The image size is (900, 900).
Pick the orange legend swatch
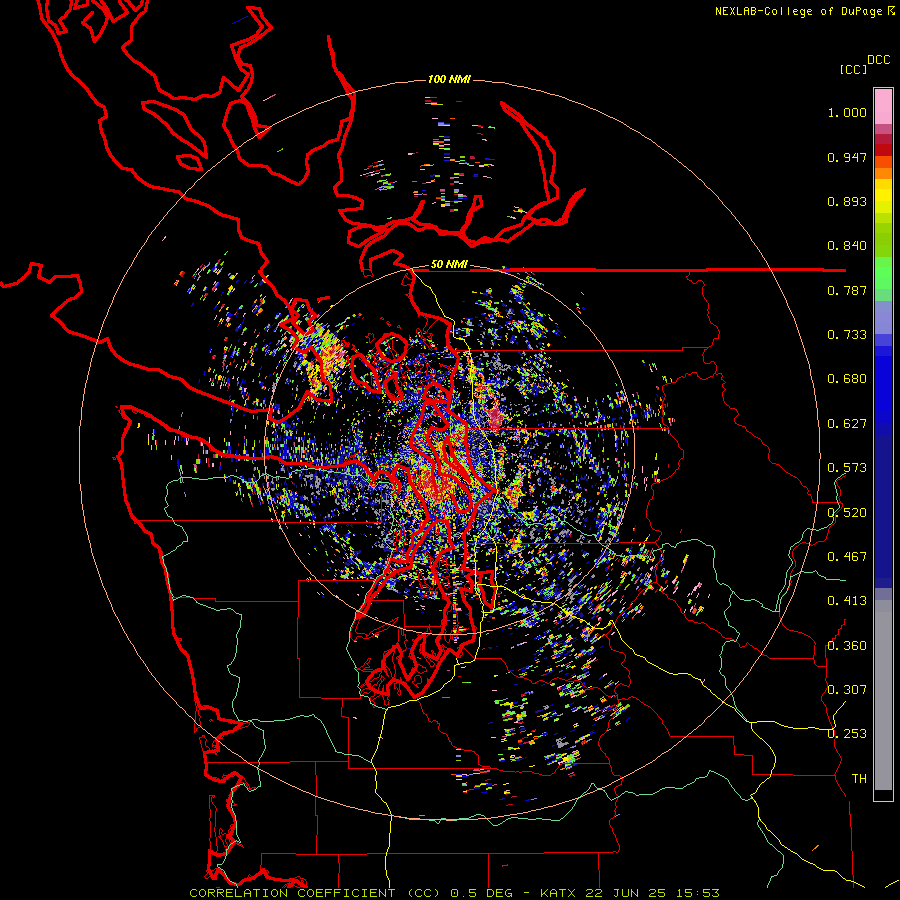tap(883, 173)
